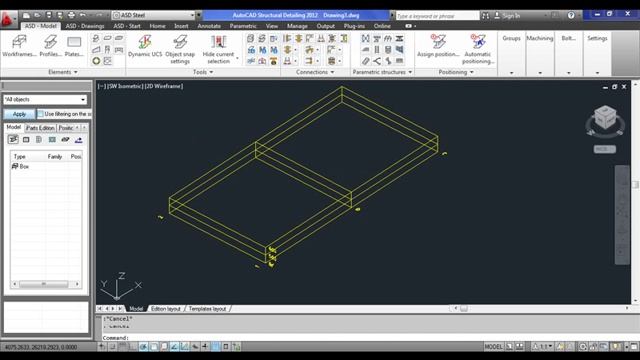Expand the Elements panel arrow

click(76, 72)
